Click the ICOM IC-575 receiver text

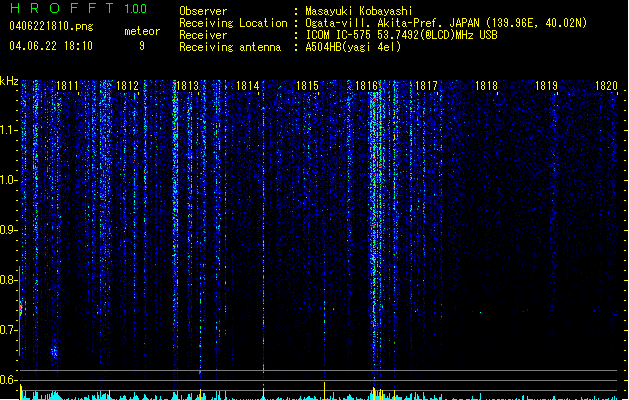pyautogui.click(x=401, y=35)
